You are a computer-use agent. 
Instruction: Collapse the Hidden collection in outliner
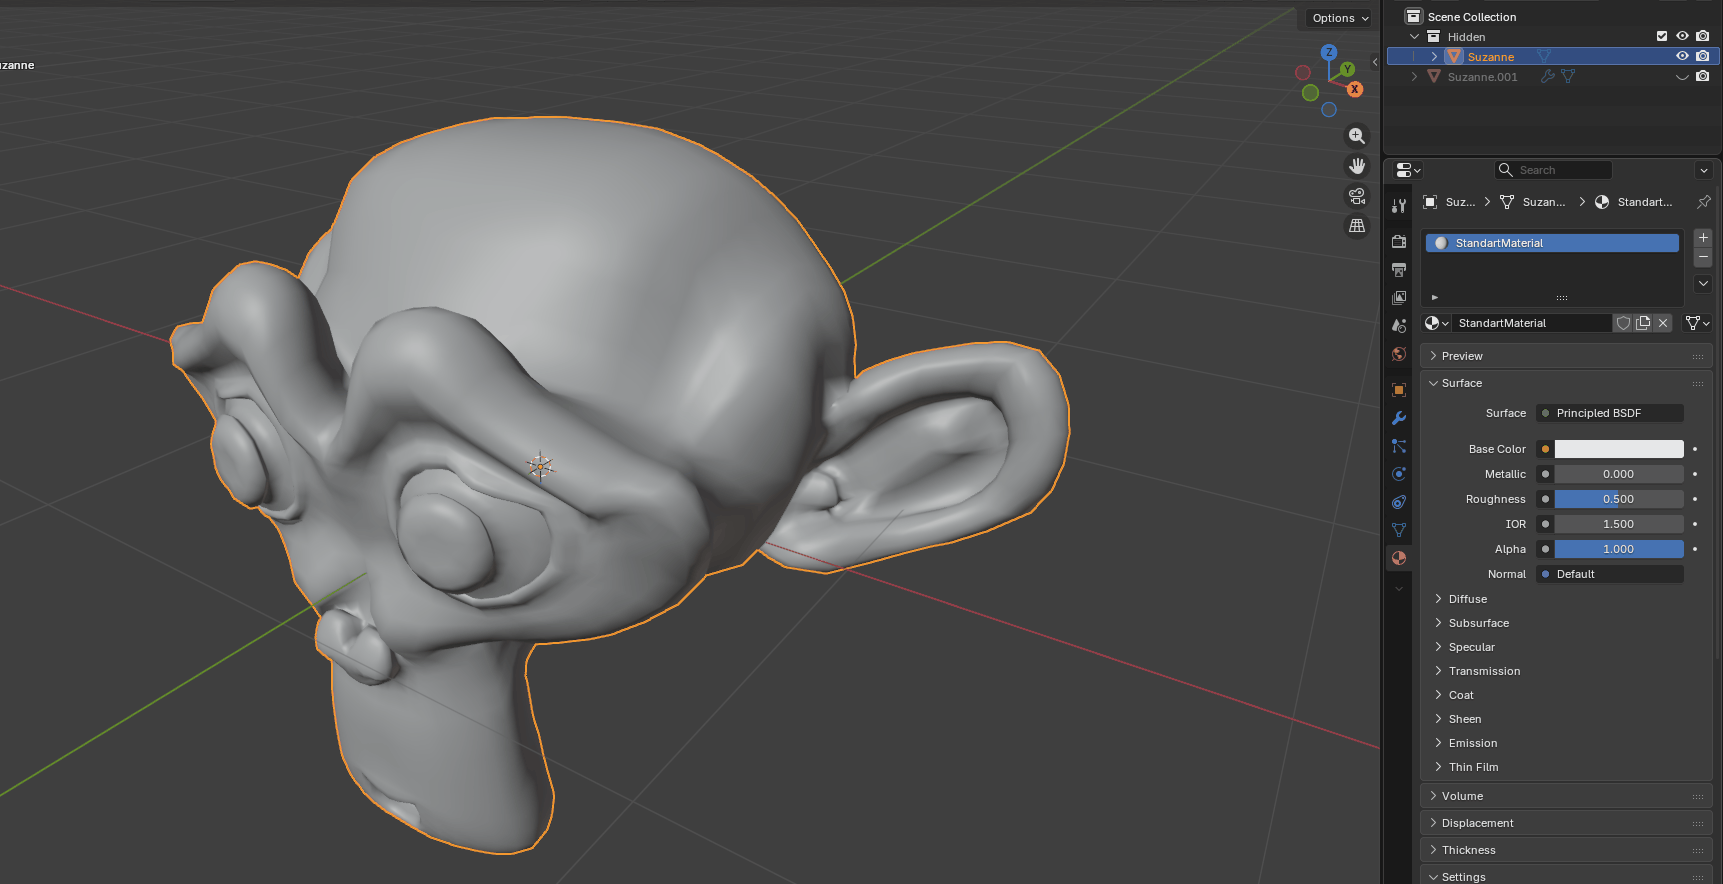(x=1414, y=37)
